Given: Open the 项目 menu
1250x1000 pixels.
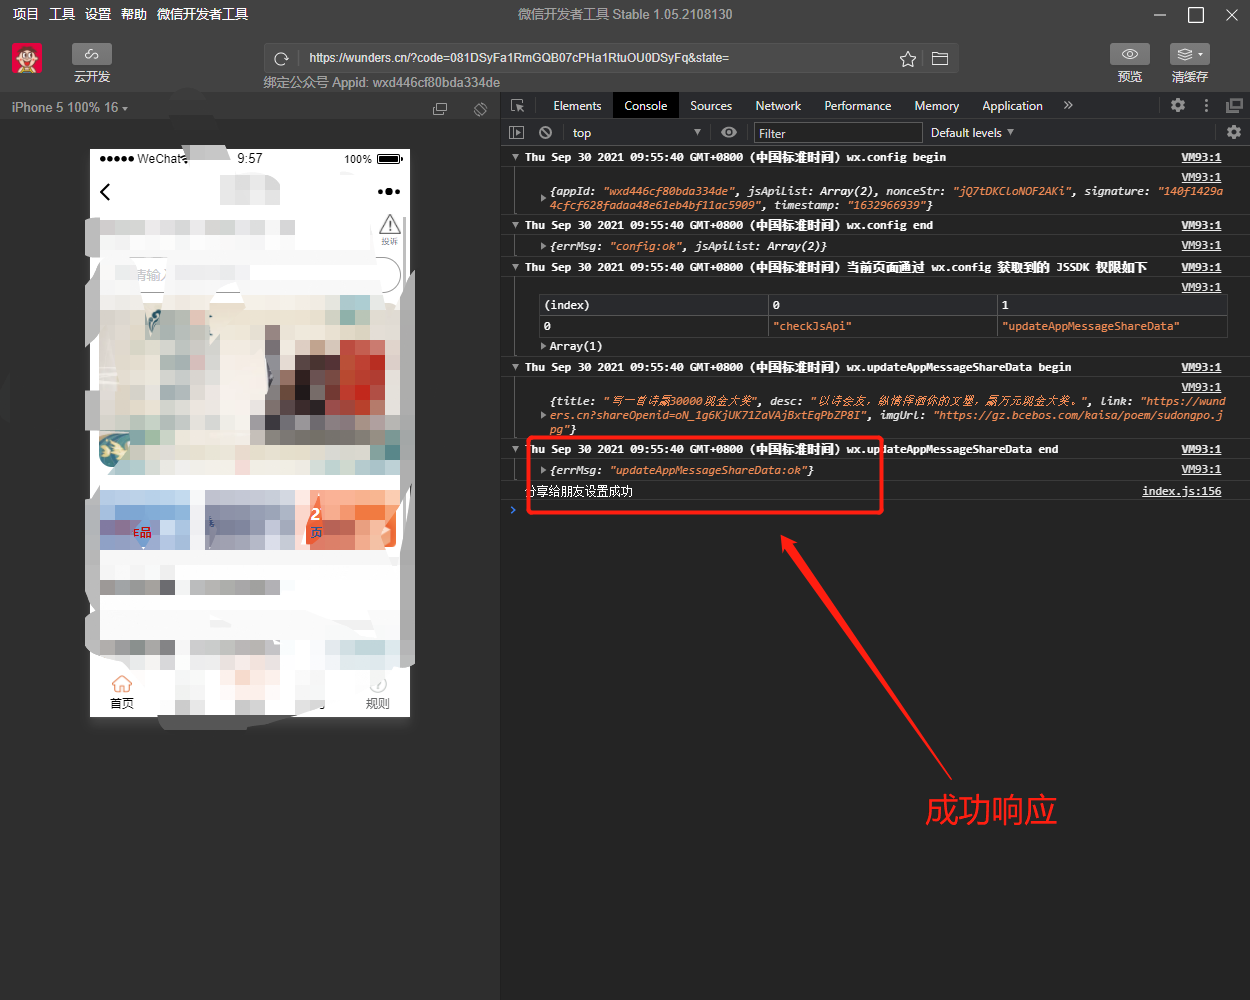Looking at the screenshot, I should [25, 14].
